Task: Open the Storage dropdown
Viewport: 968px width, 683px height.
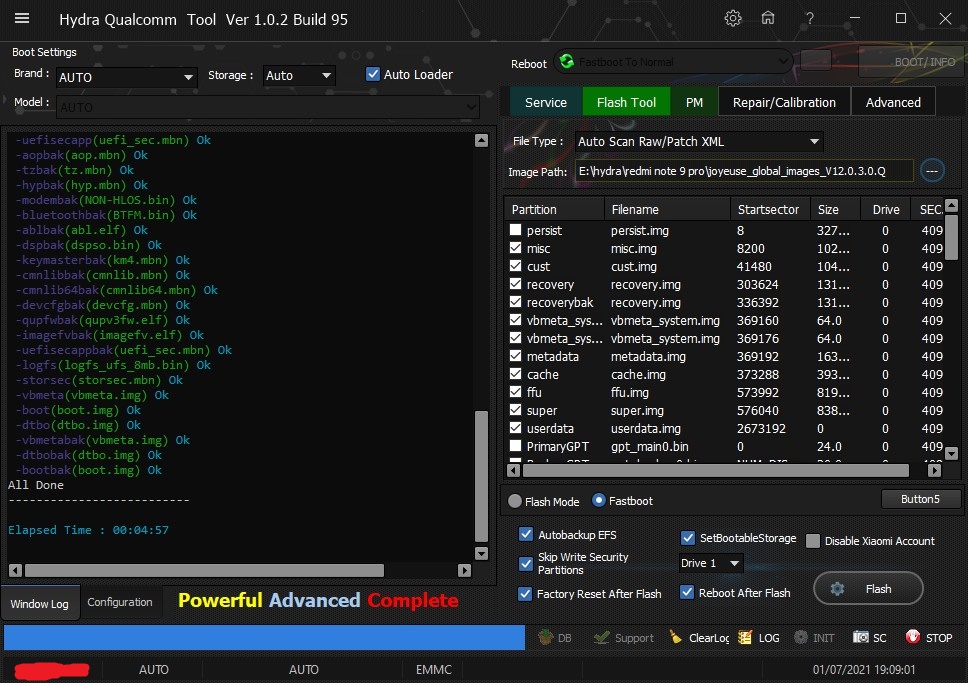Action: (299, 75)
